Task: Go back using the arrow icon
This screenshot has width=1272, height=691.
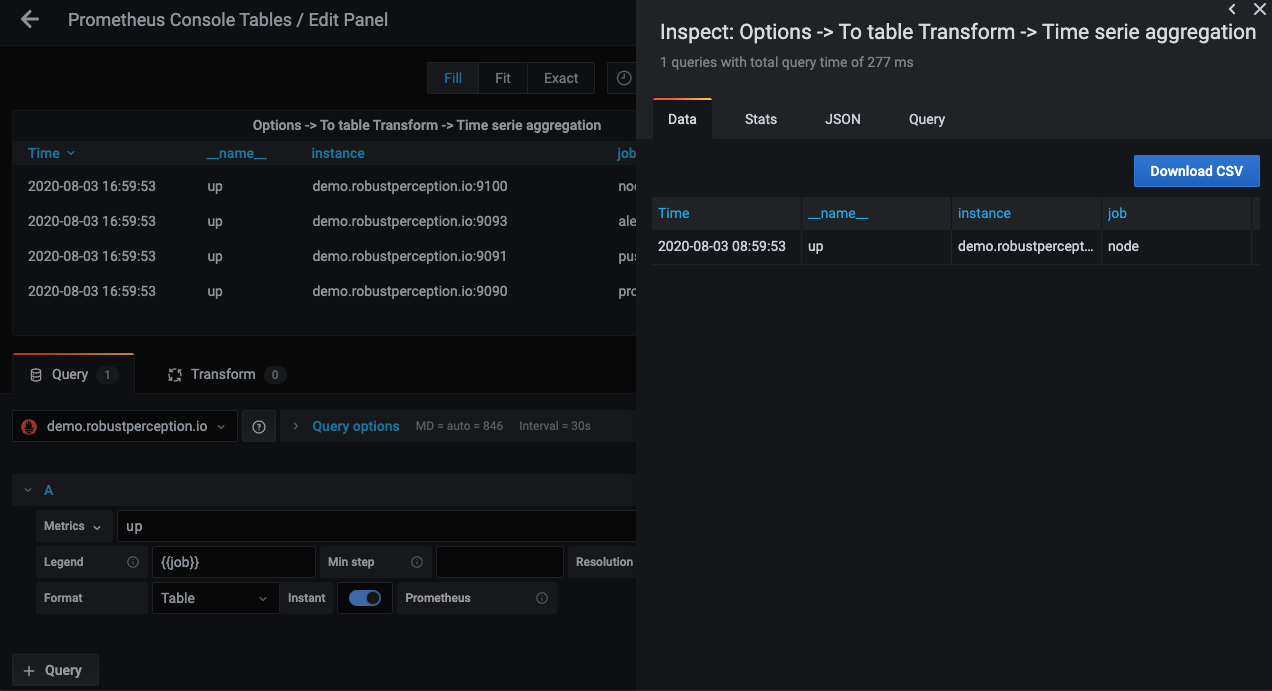Action: tap(30, 19)
